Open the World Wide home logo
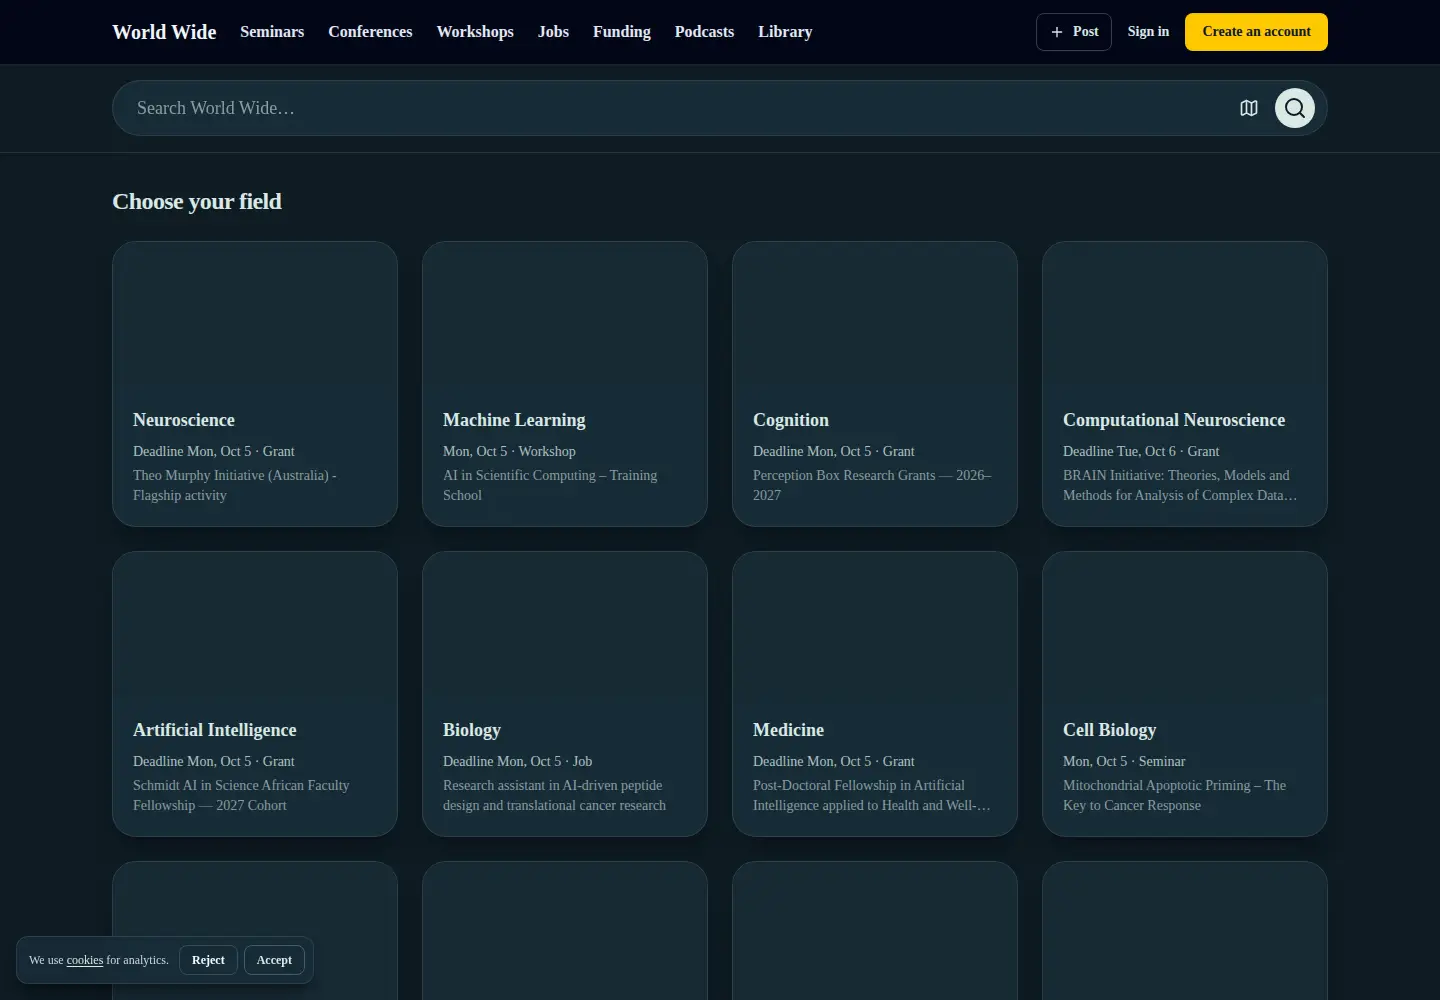Image resolution: width=1440 pixels, height=1000 pixels. tap(164, 32)
